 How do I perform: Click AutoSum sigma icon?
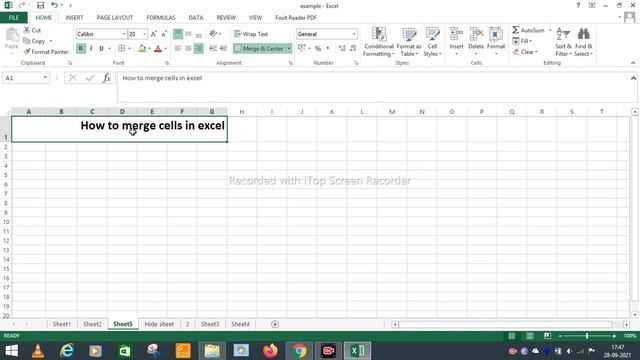tap(516, 30)
